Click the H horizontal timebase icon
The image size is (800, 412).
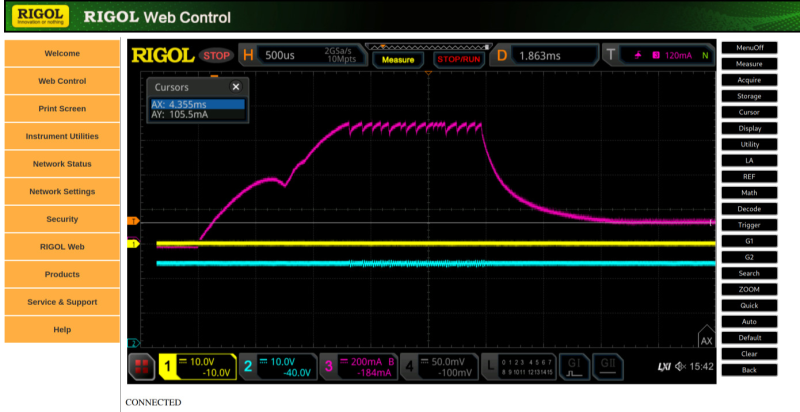(248, 56)
